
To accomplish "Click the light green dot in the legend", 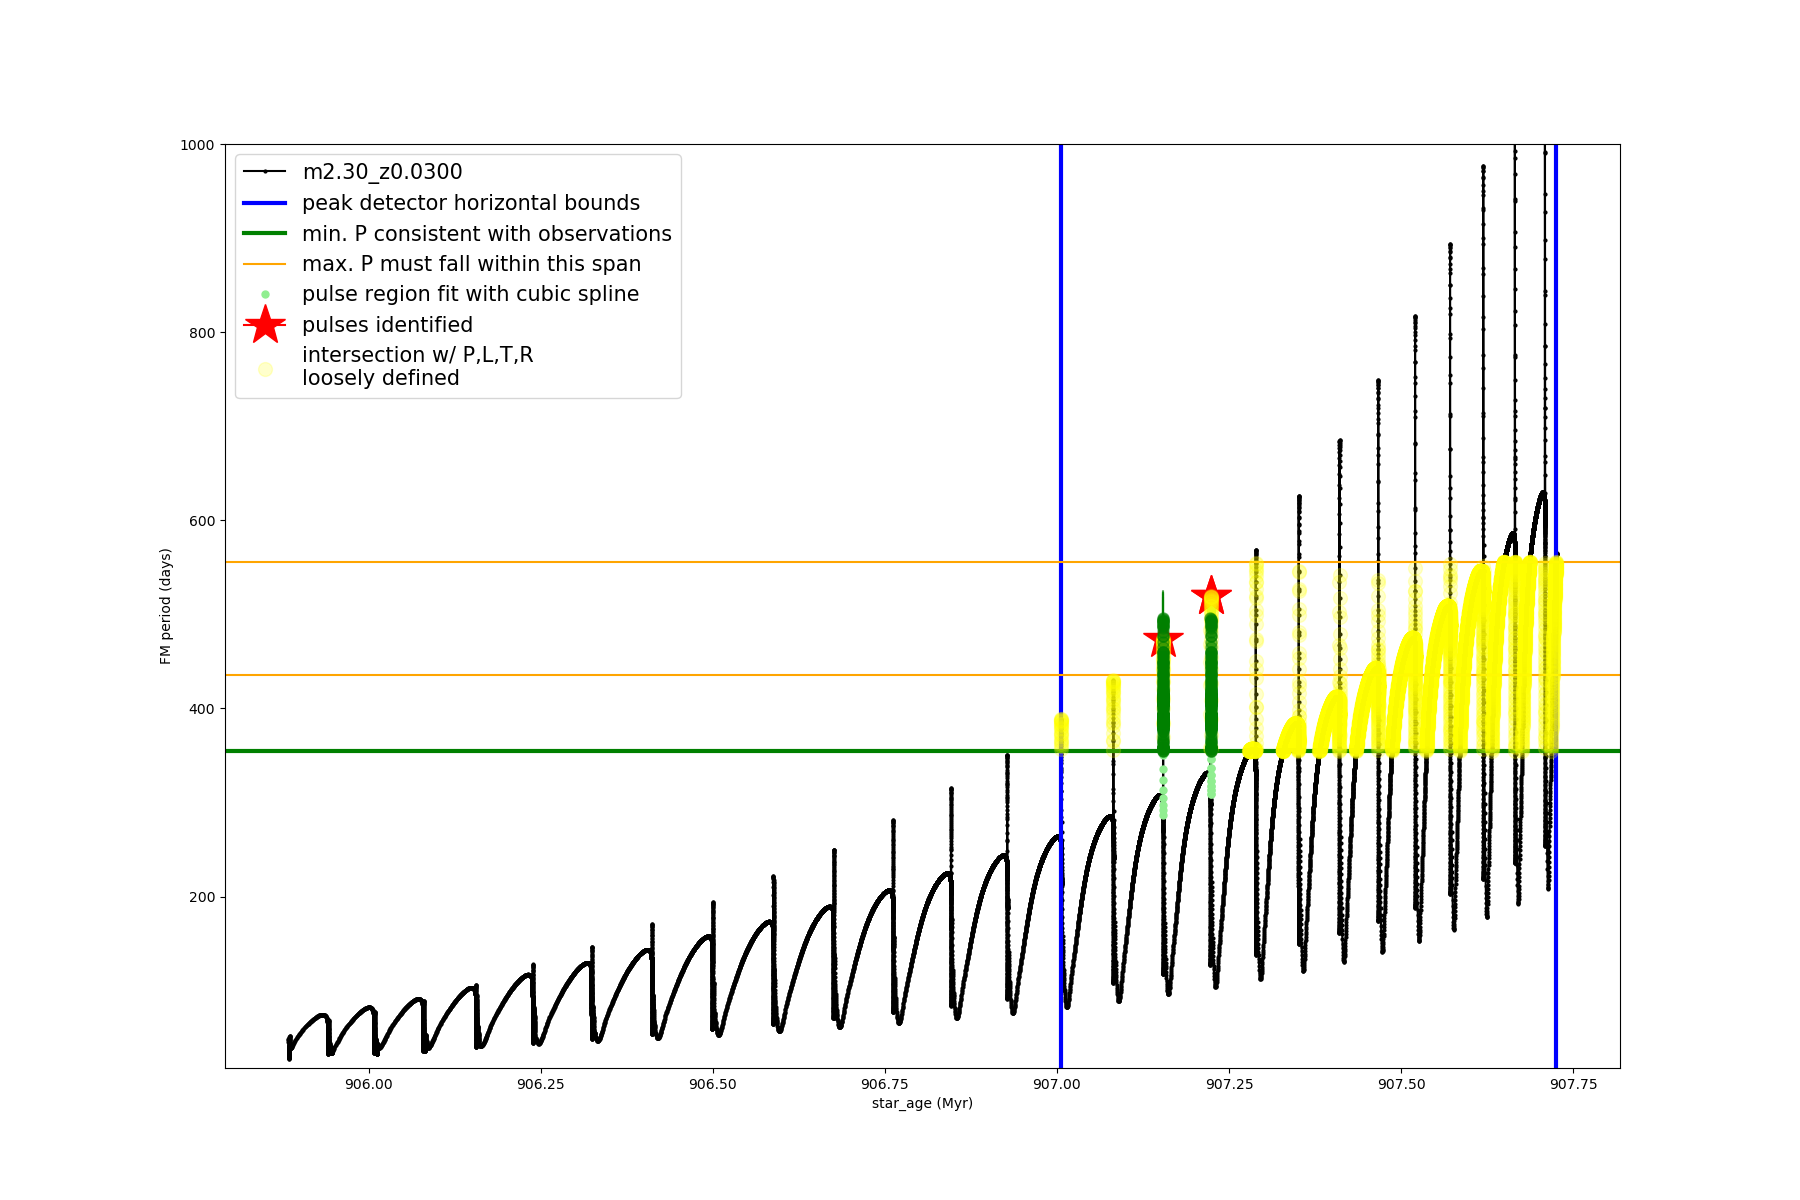I will click(265, 295).
